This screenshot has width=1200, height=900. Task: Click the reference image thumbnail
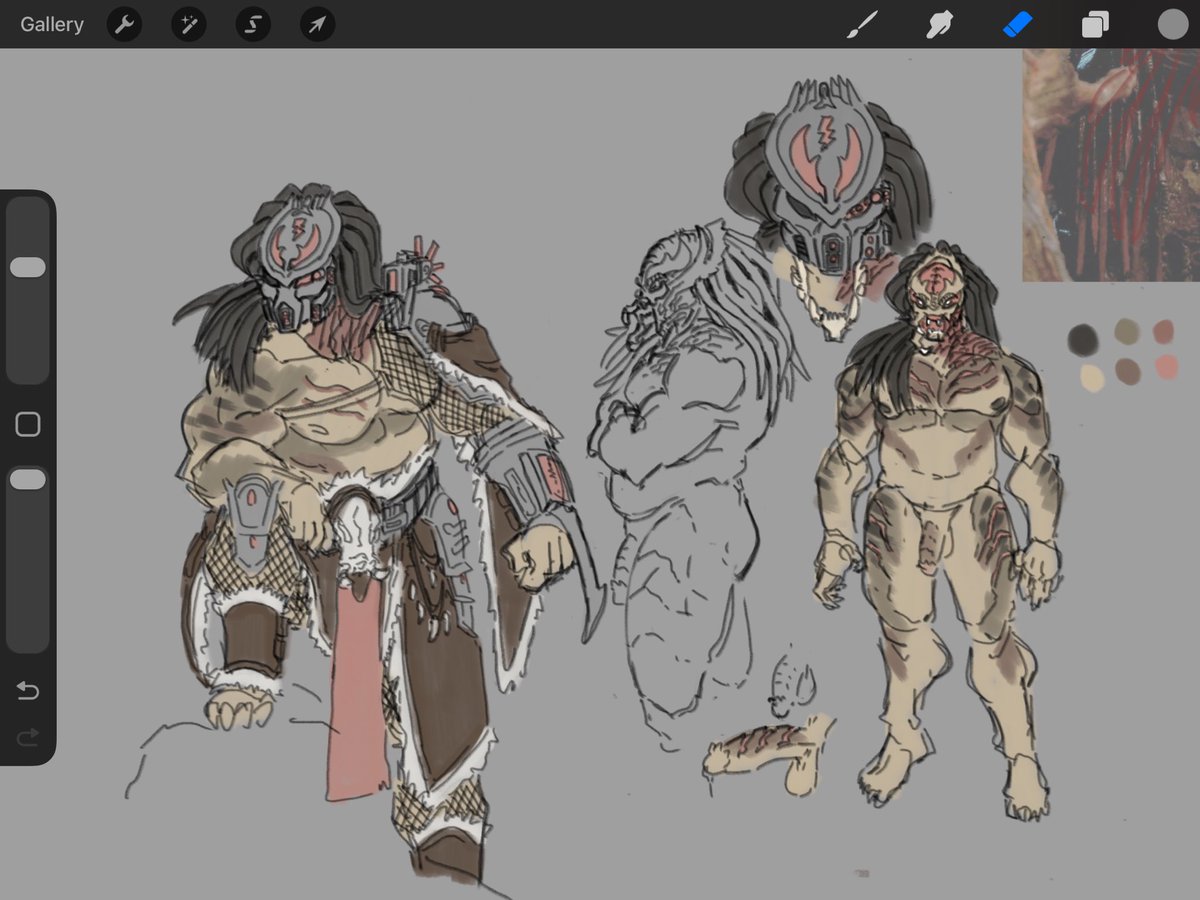[x=1111, y=165]
